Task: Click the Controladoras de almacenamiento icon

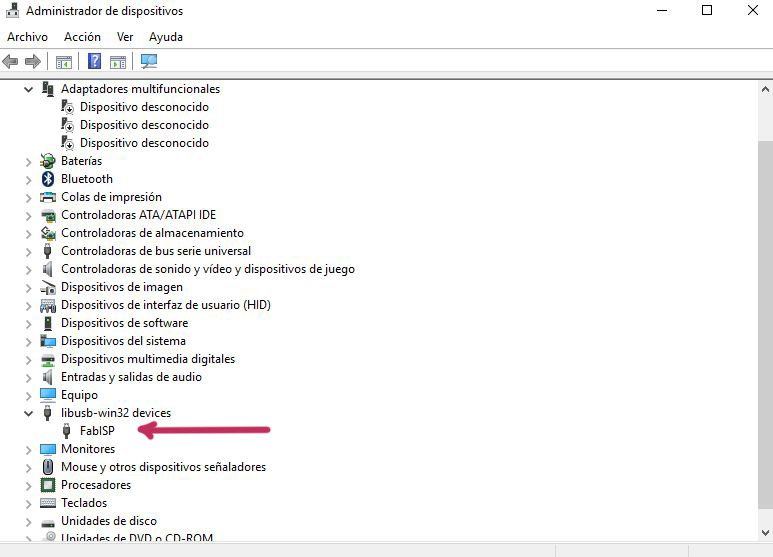Action: pyautogui.click(x=48, y=233)
